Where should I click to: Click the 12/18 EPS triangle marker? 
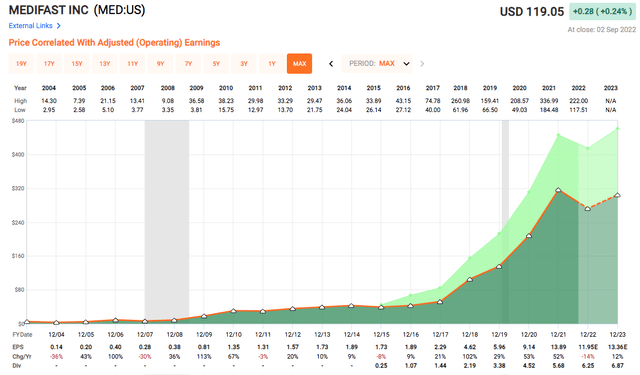click(470, 280)
